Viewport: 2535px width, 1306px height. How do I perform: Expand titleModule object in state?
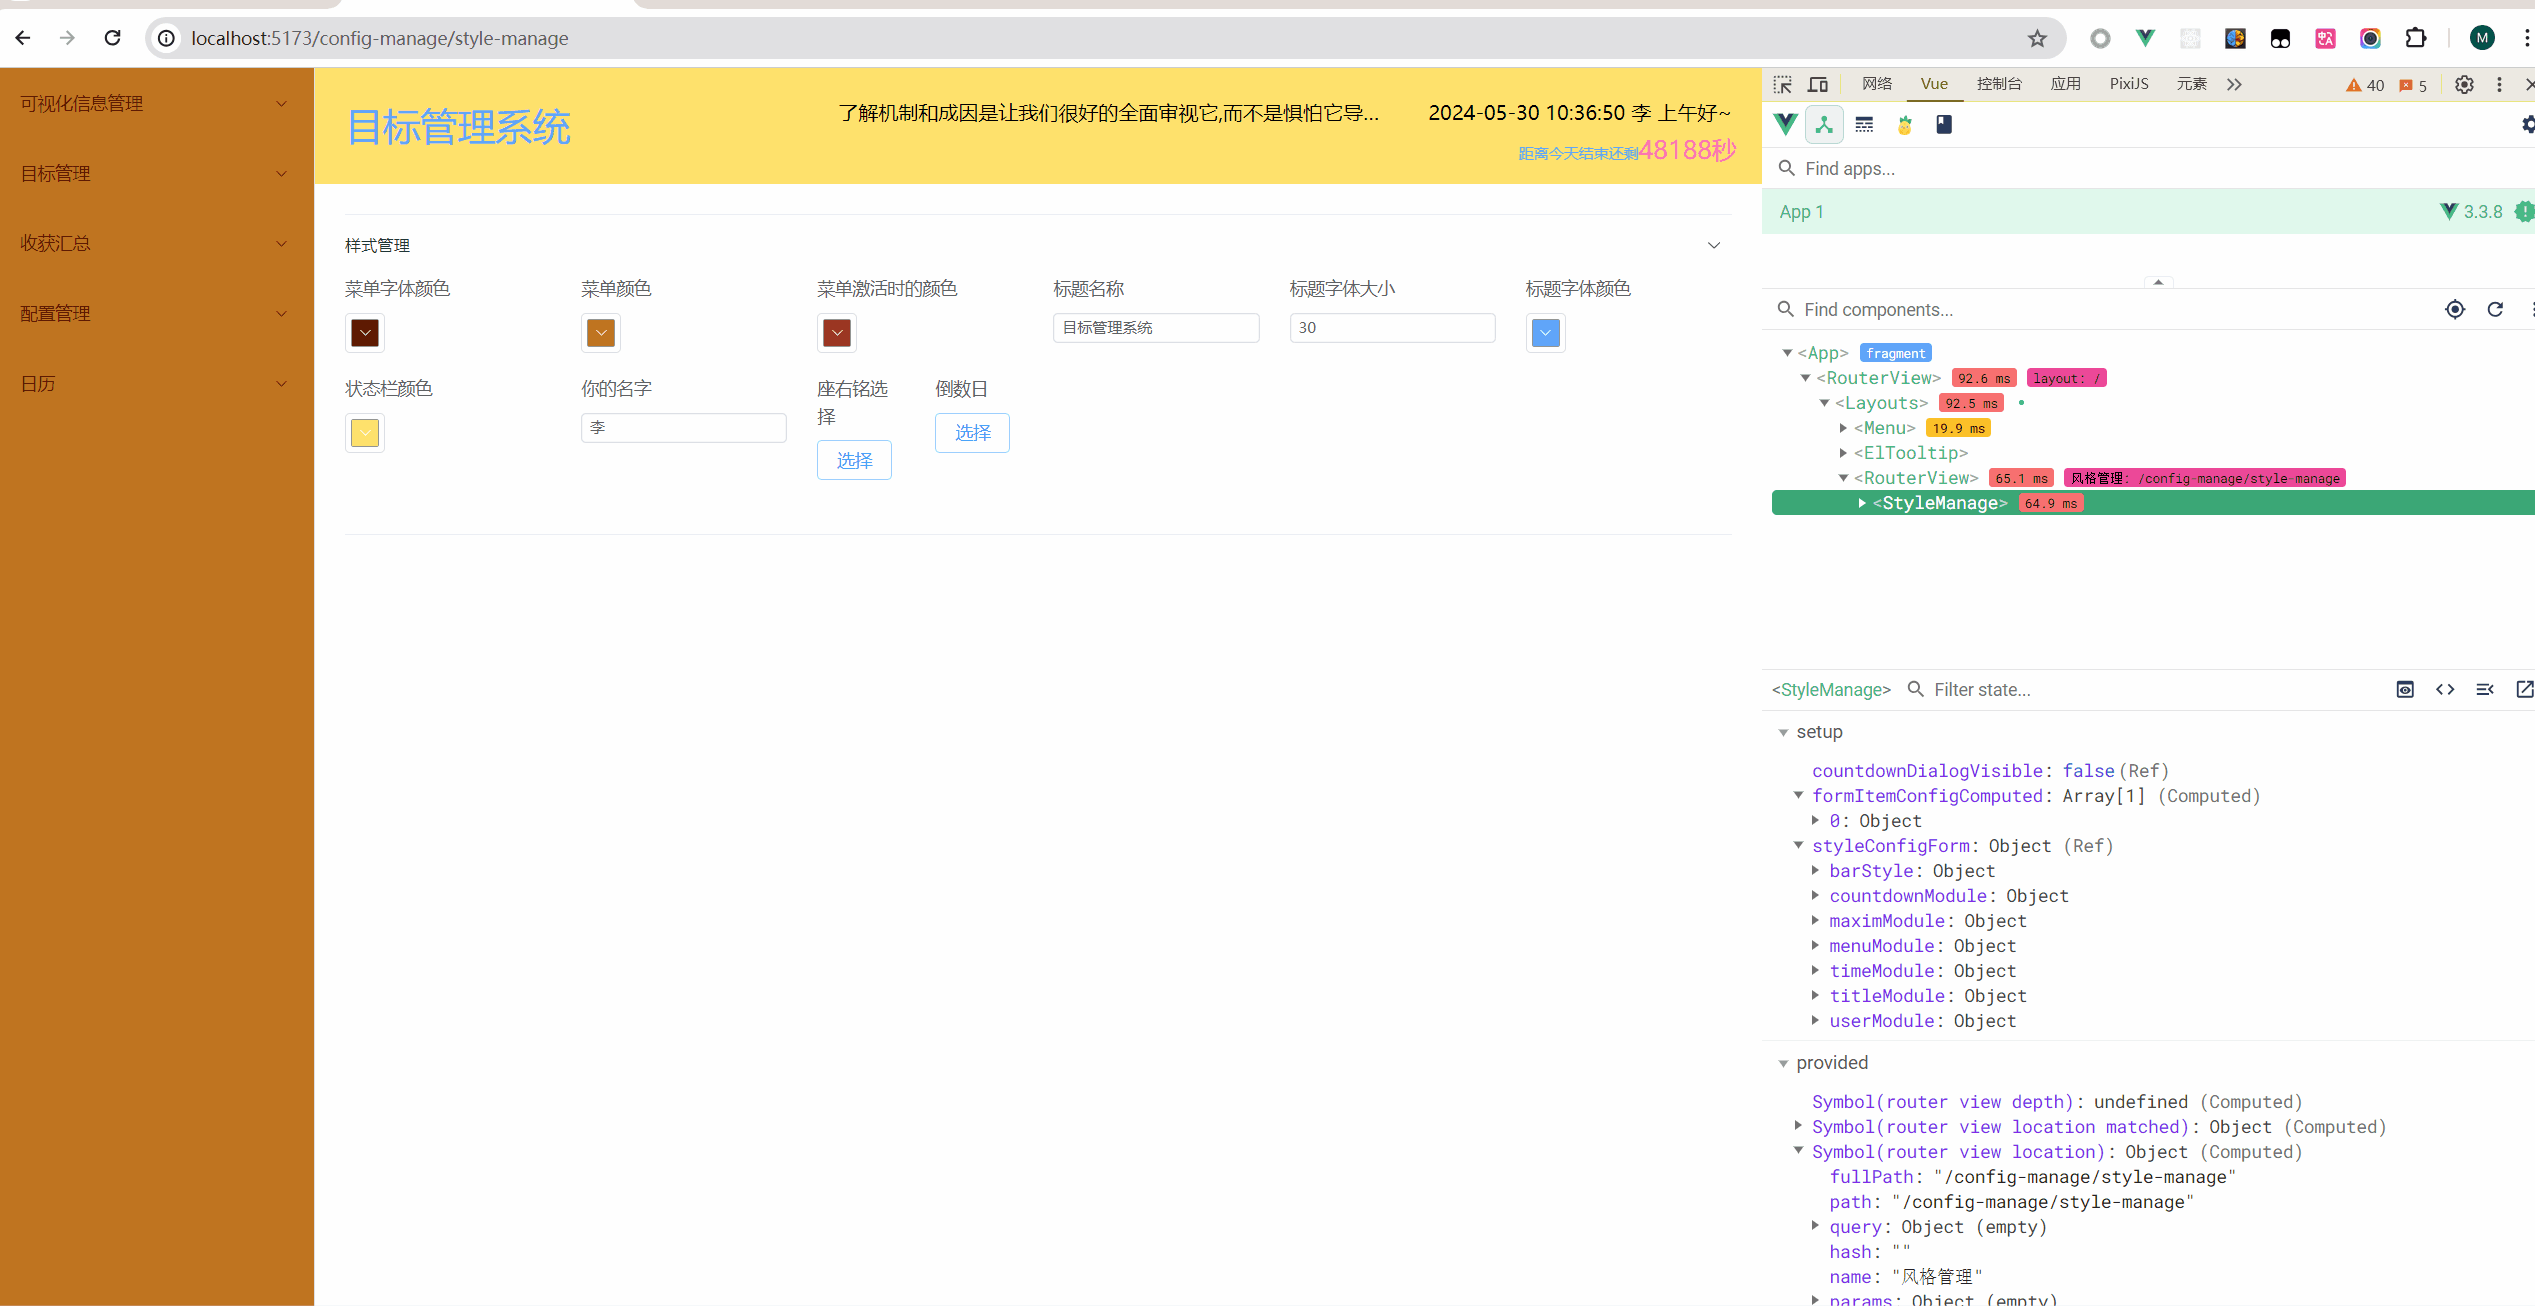[x=1815, y=996]
